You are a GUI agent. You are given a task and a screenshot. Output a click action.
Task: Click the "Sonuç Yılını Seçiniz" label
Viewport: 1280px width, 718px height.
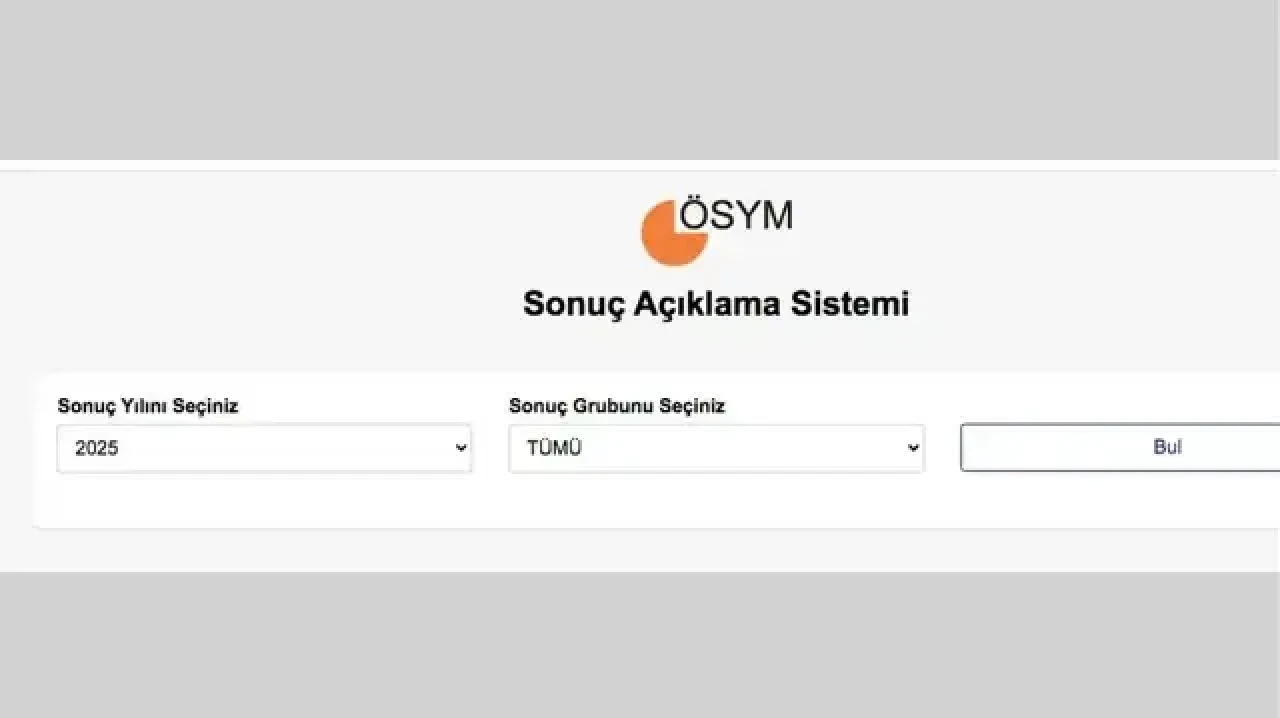(x=148, y=406)
